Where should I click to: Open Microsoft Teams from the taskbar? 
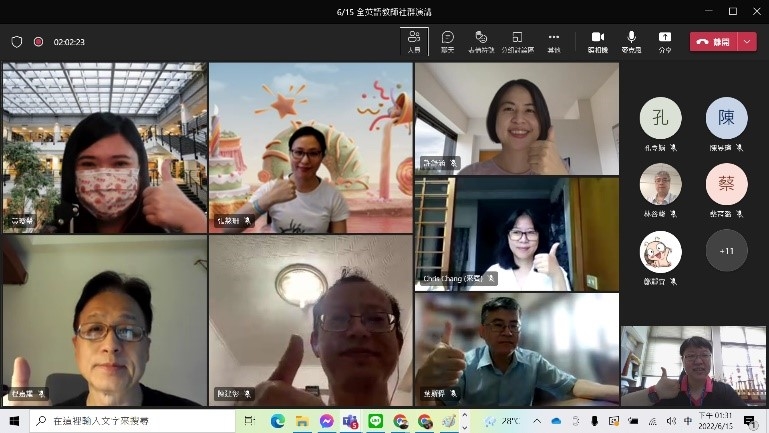[351, 421]
